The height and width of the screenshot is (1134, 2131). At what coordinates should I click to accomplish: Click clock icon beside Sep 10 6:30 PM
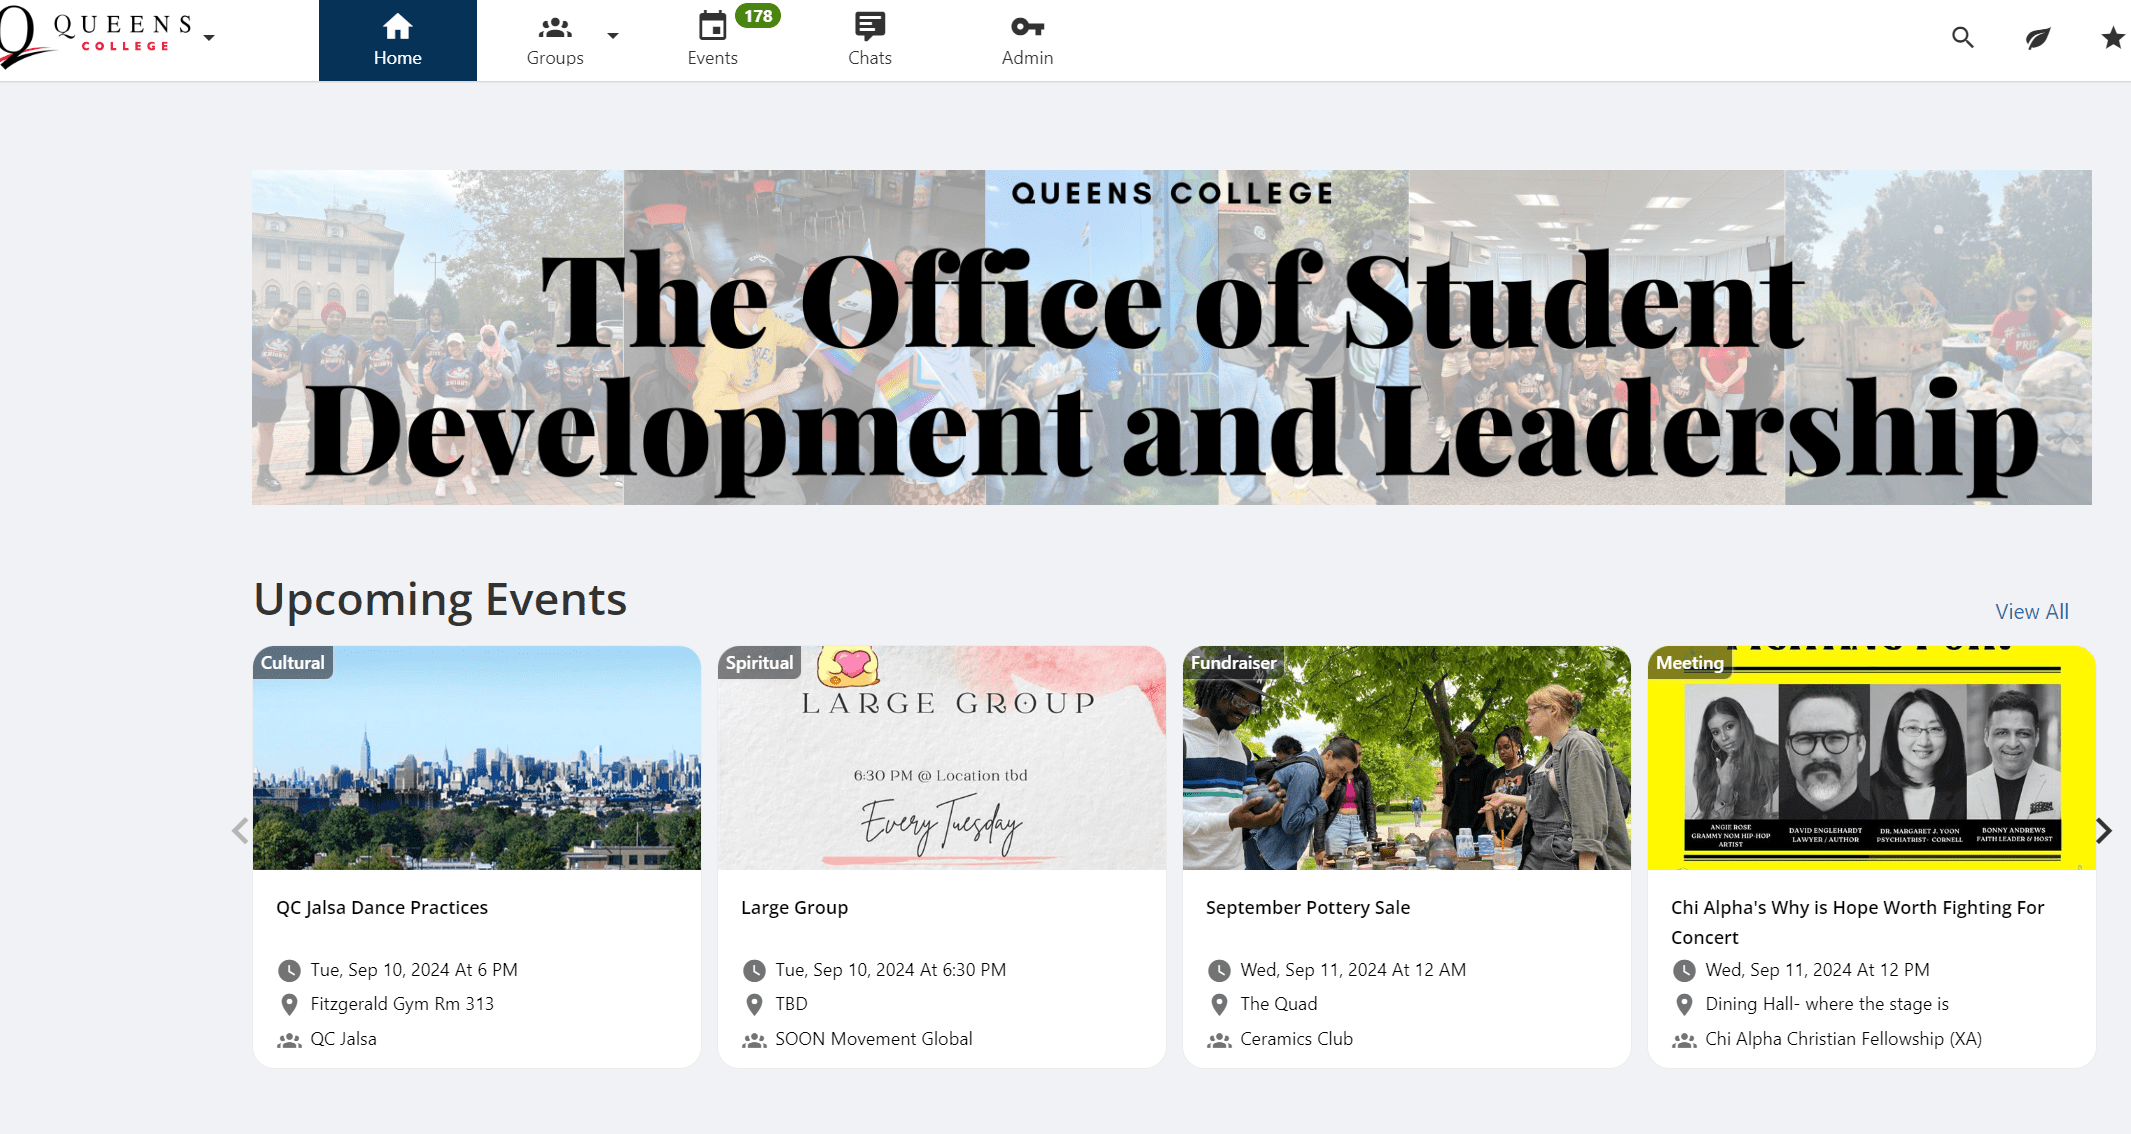tap(754, 970)
